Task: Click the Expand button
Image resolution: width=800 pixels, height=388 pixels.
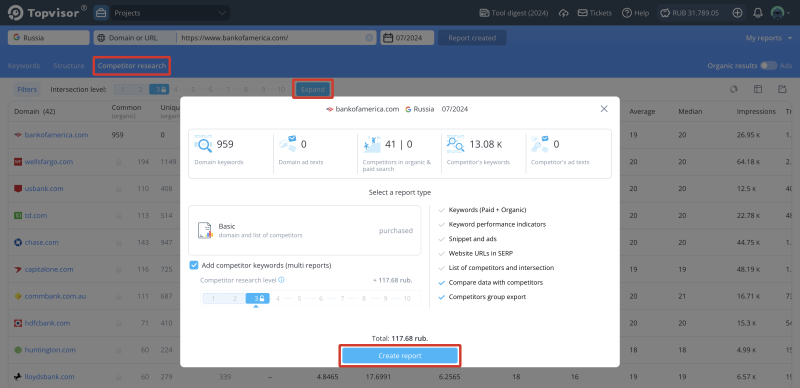Action: [313, 89]
